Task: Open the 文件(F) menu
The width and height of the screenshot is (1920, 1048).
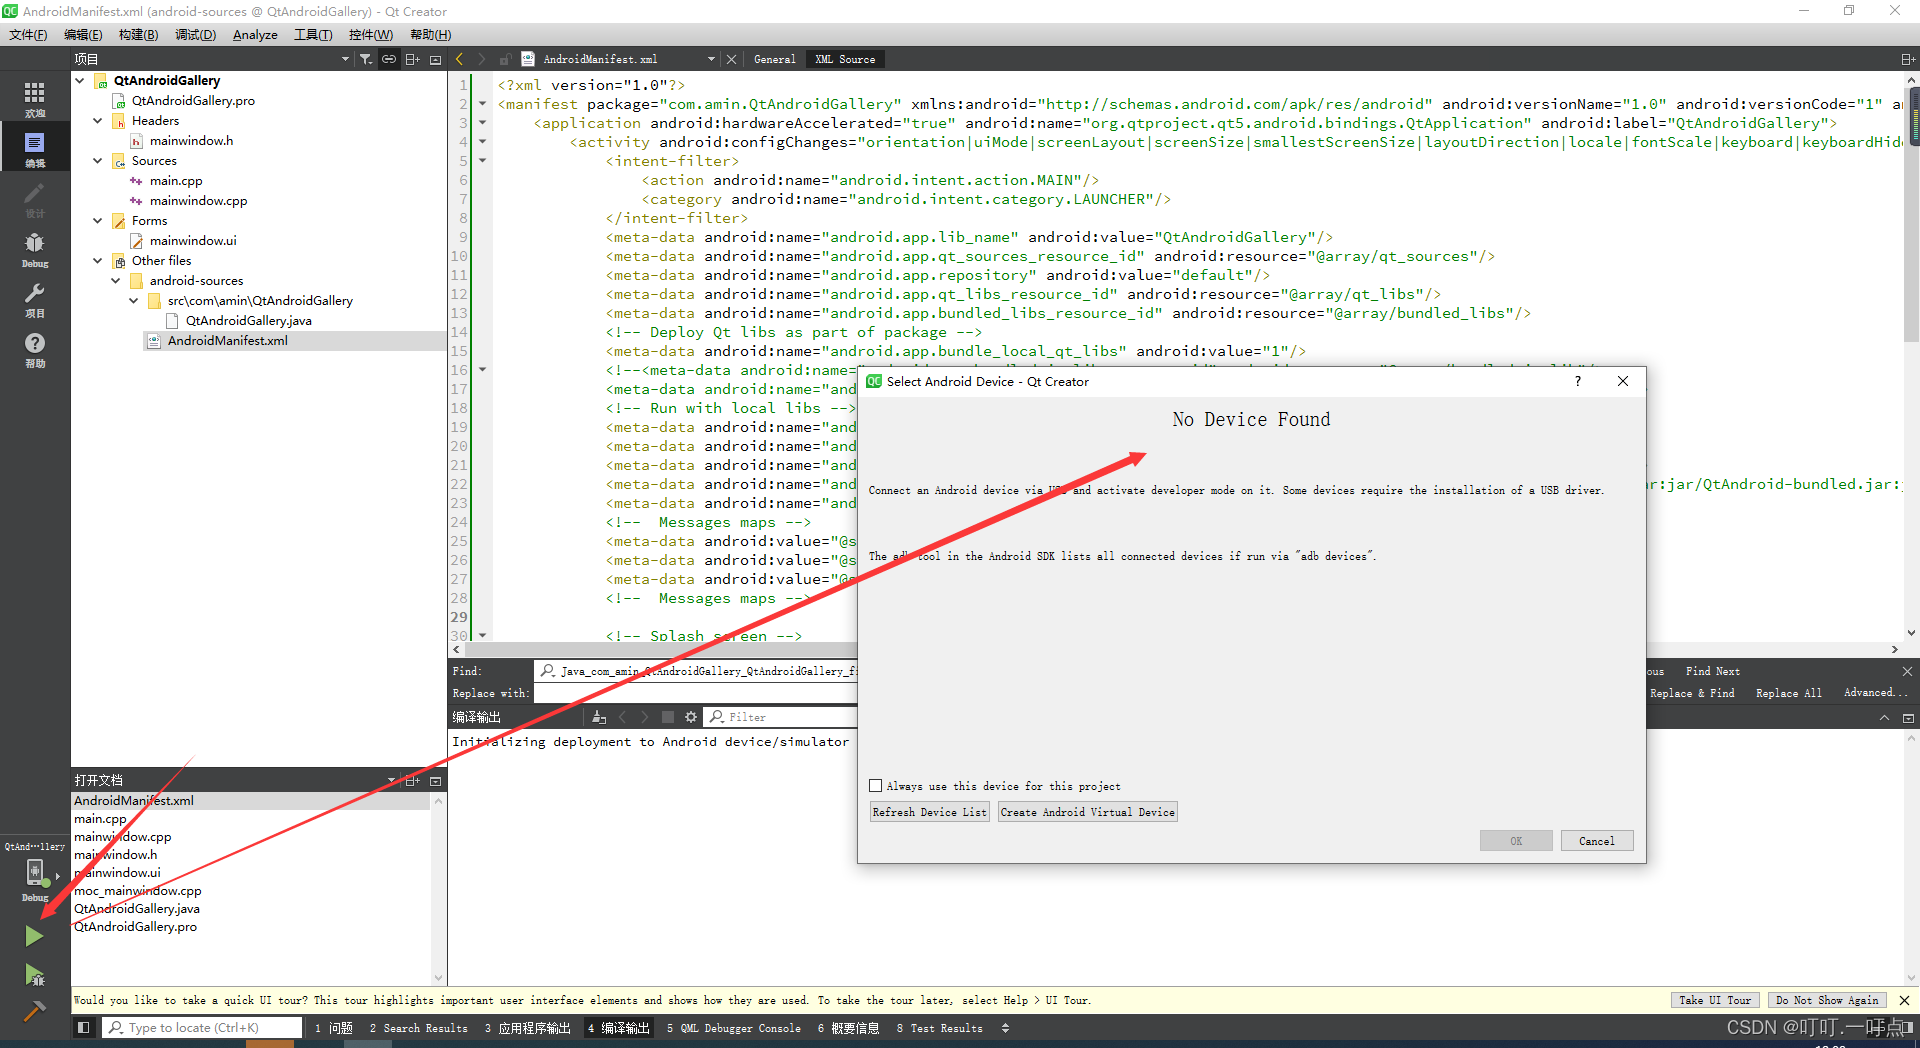Action: [x=28, y=35]
